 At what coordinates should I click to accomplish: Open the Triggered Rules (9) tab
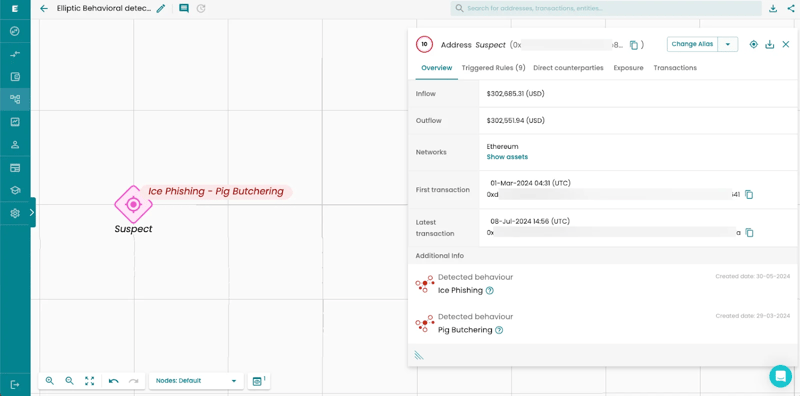[493, 68]
